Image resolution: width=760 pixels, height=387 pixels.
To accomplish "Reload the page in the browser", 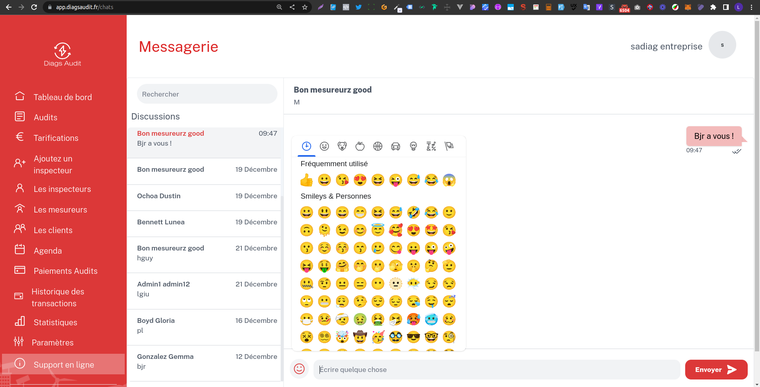I will 33,7.
